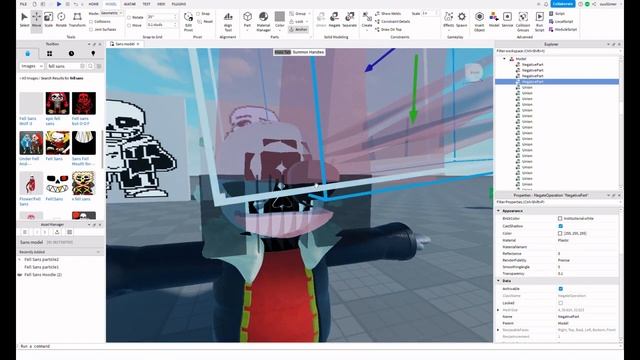Insert a LocalScript

point(561,21)
